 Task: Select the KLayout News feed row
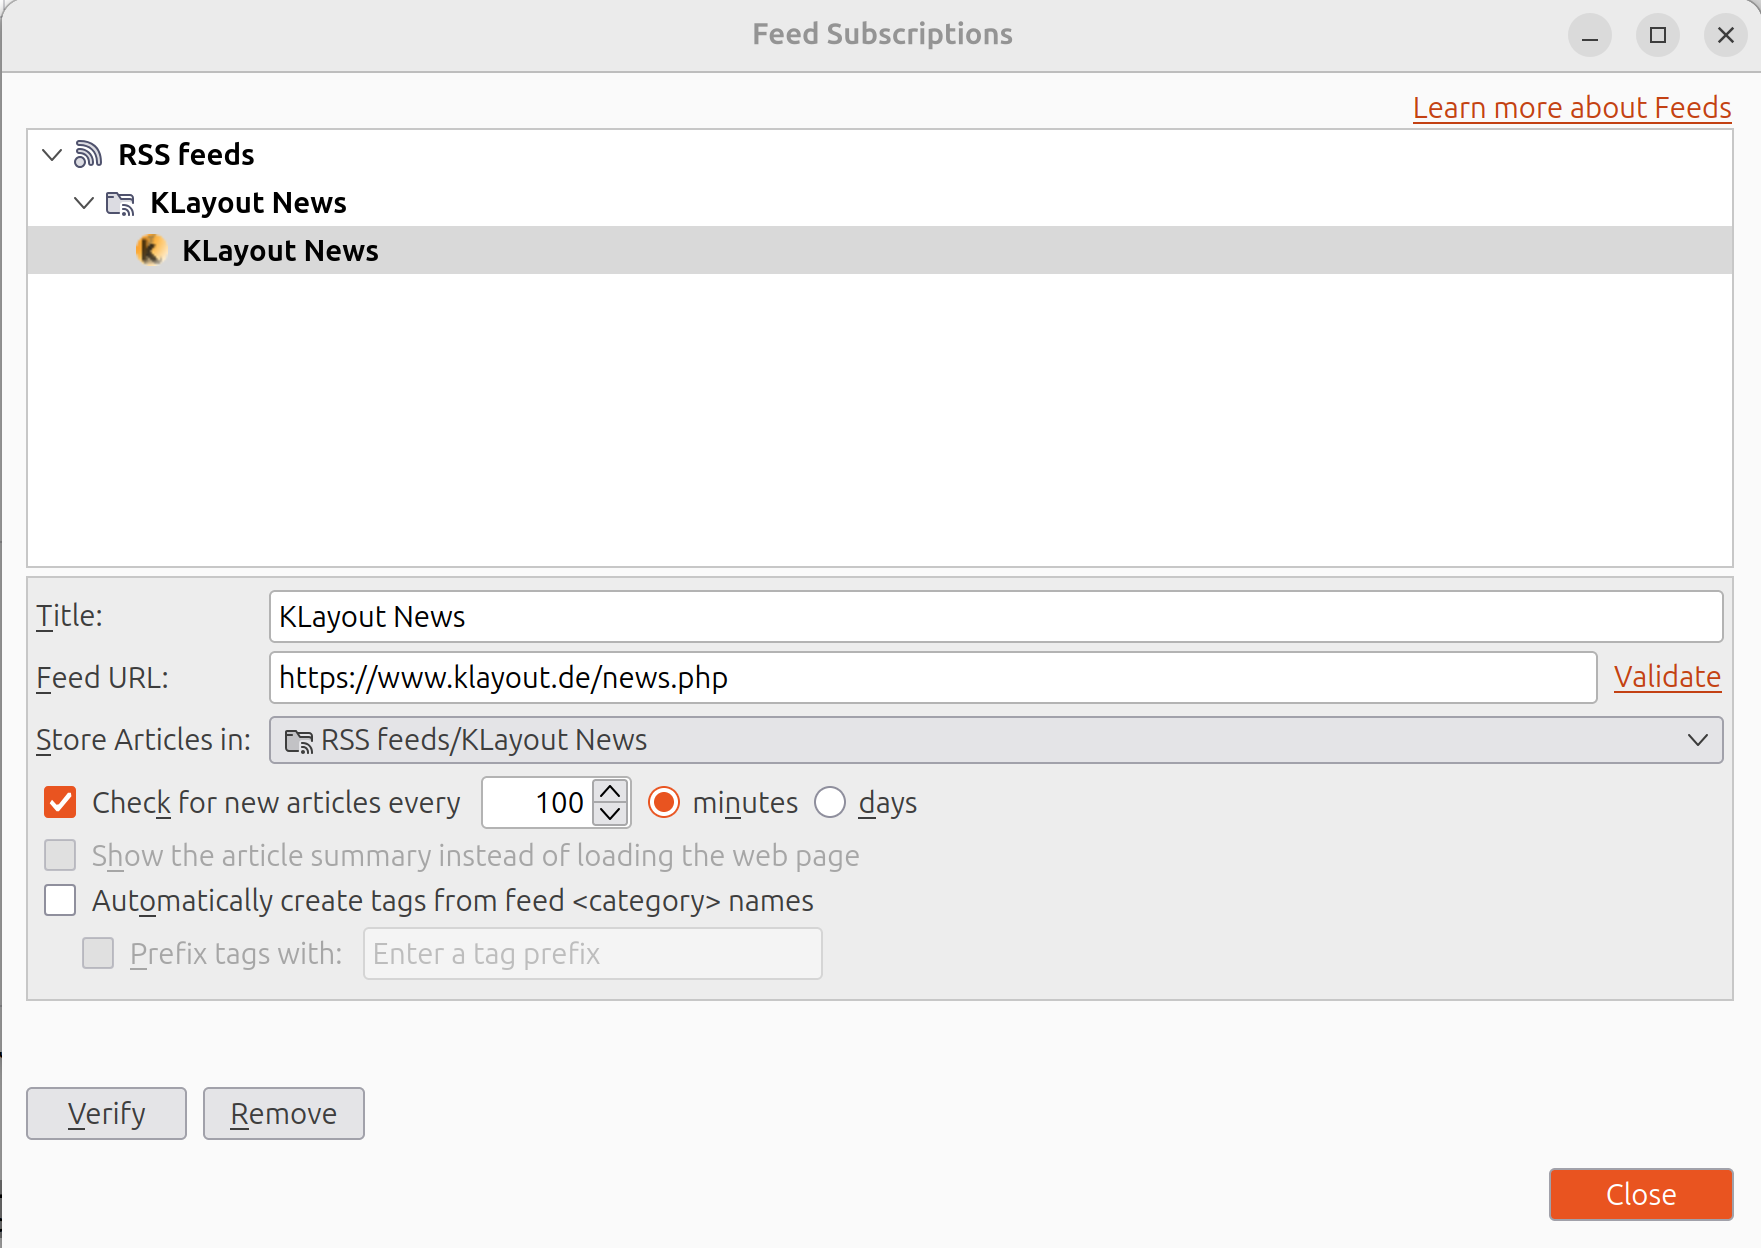click(x=280, y=250)
